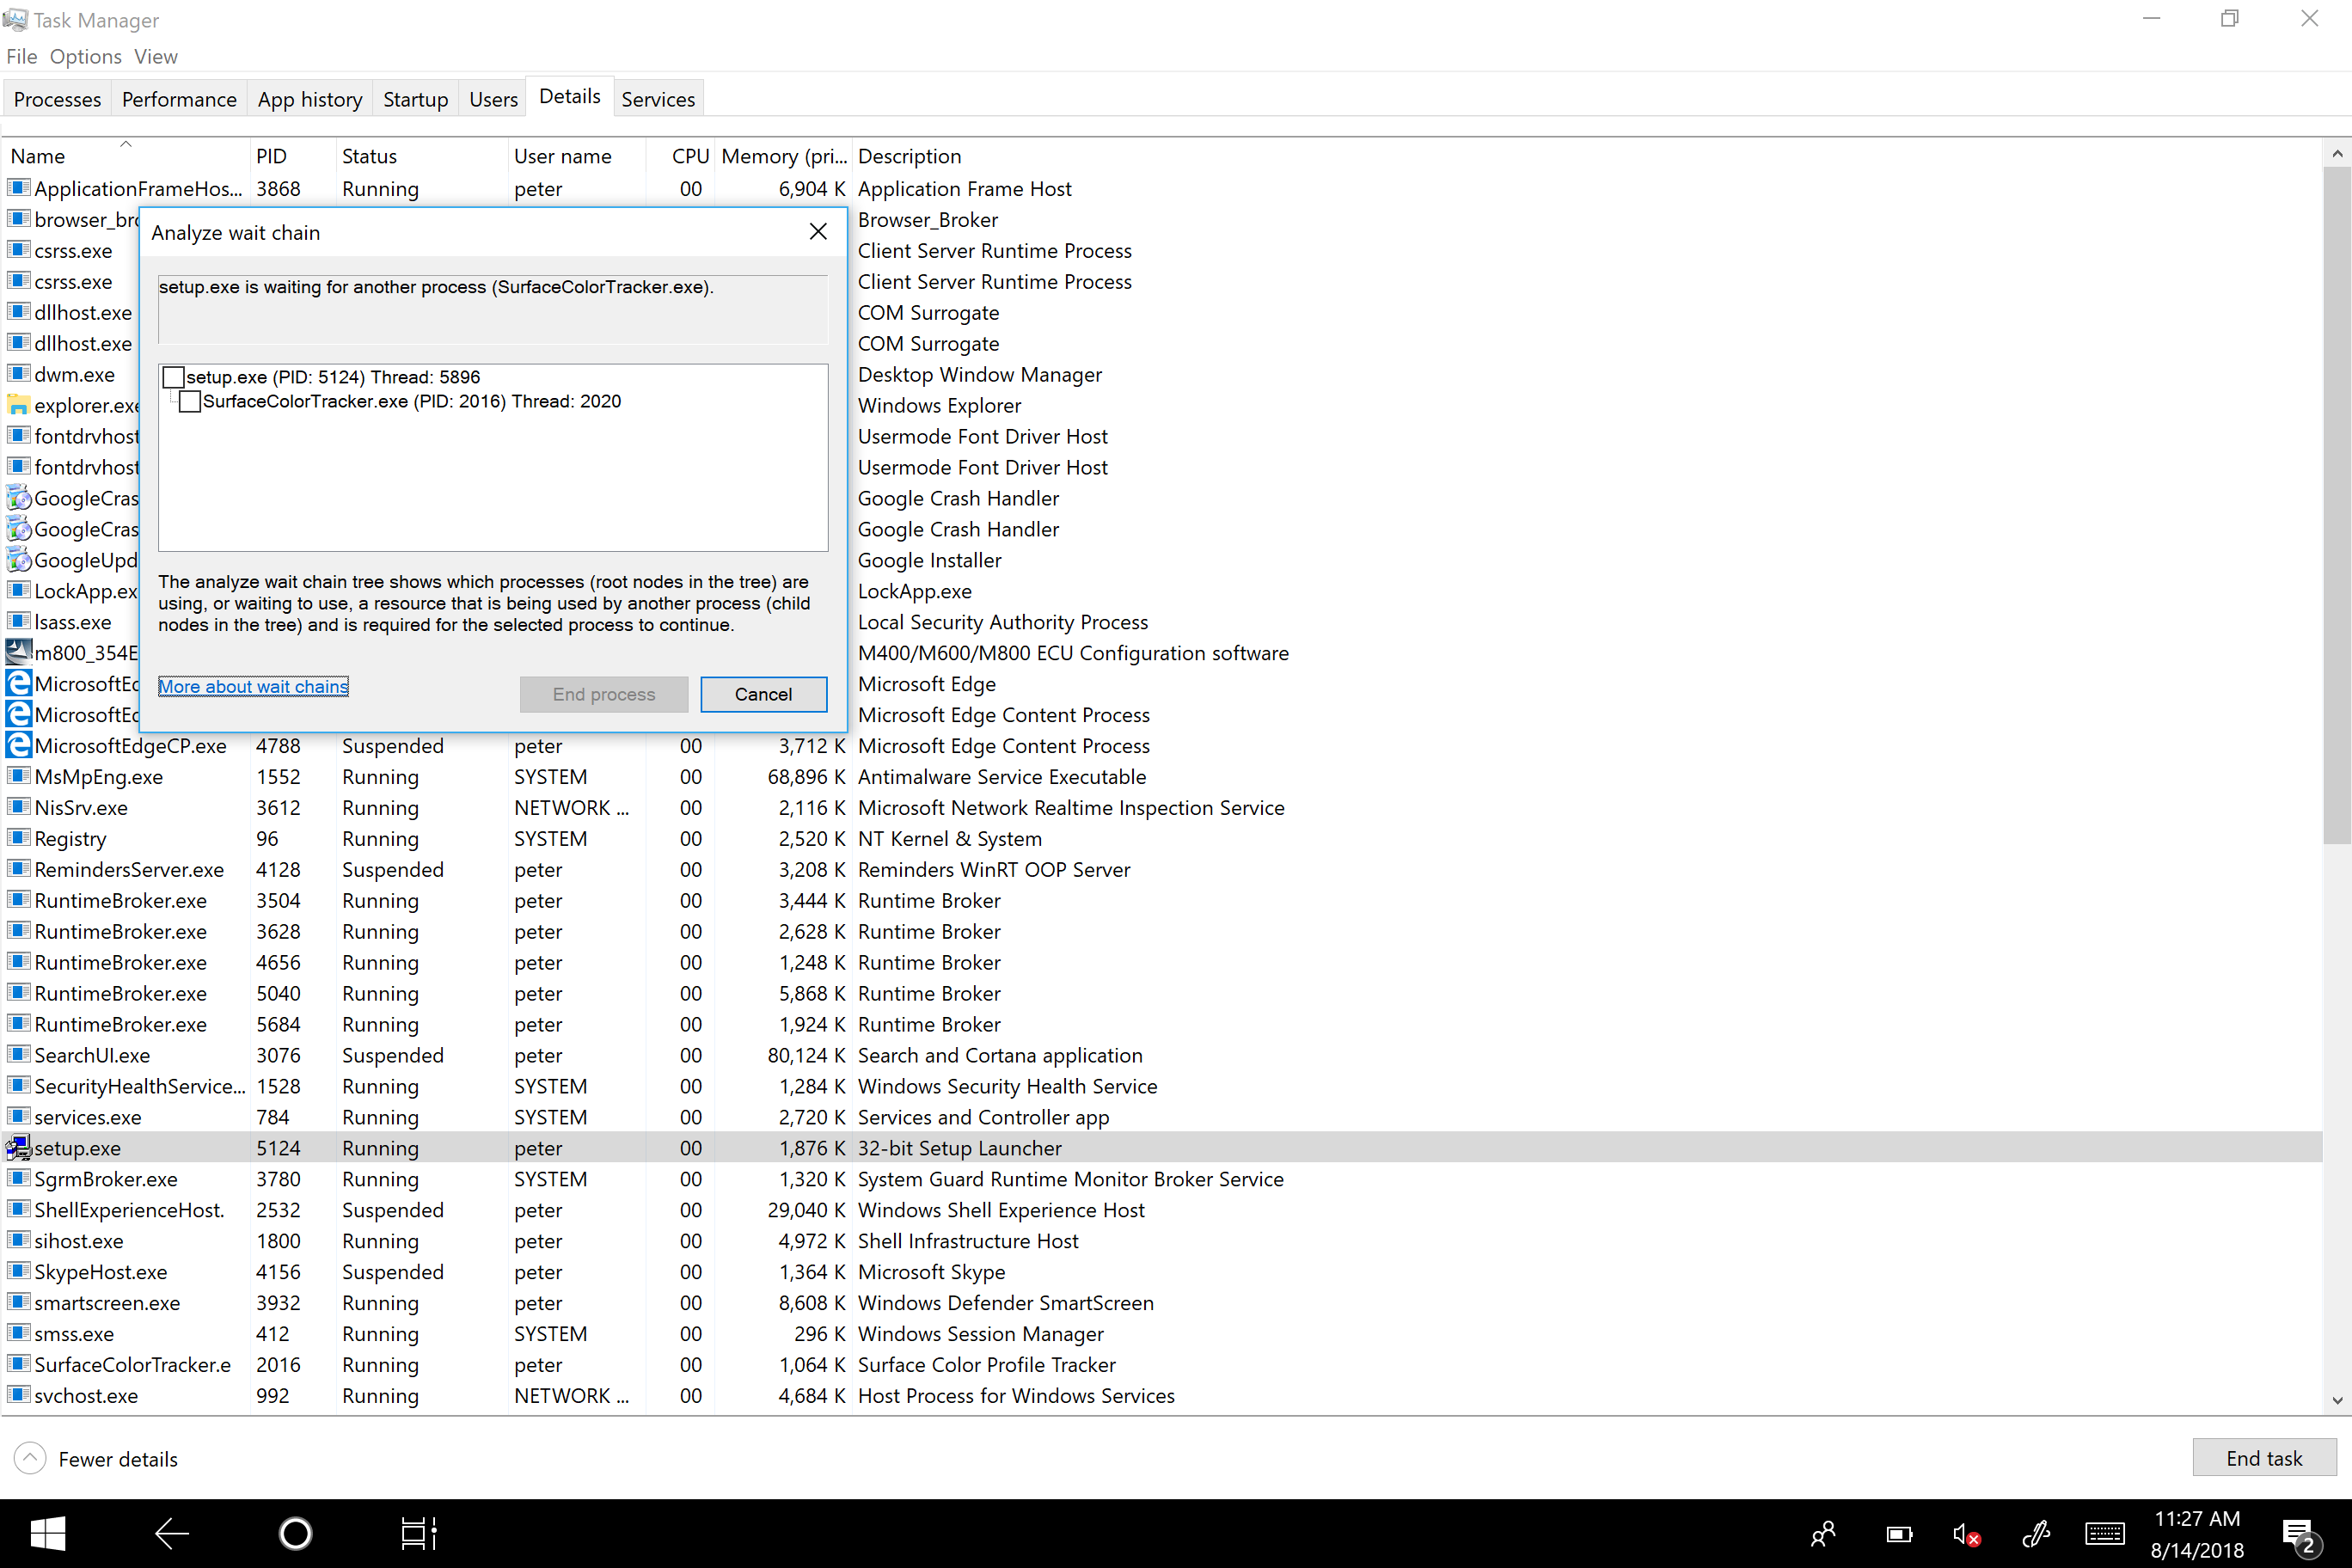Click the explorer.exe folder icon
Image resolution: width=2352 pixels, height=1568 pixels.
pyautogui.click(x=18, y=405)
